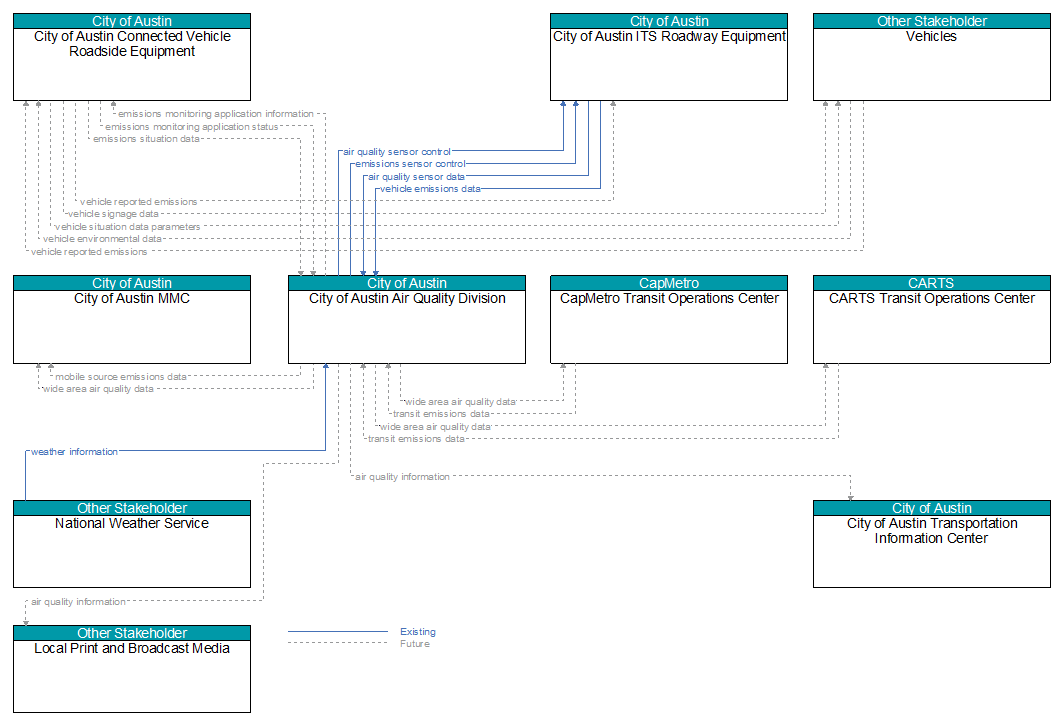Select the City of Austin Connected Vehicle Roadside Equipment box
1061x726 pixels.
pyautogui.click(x=132, y=58)
